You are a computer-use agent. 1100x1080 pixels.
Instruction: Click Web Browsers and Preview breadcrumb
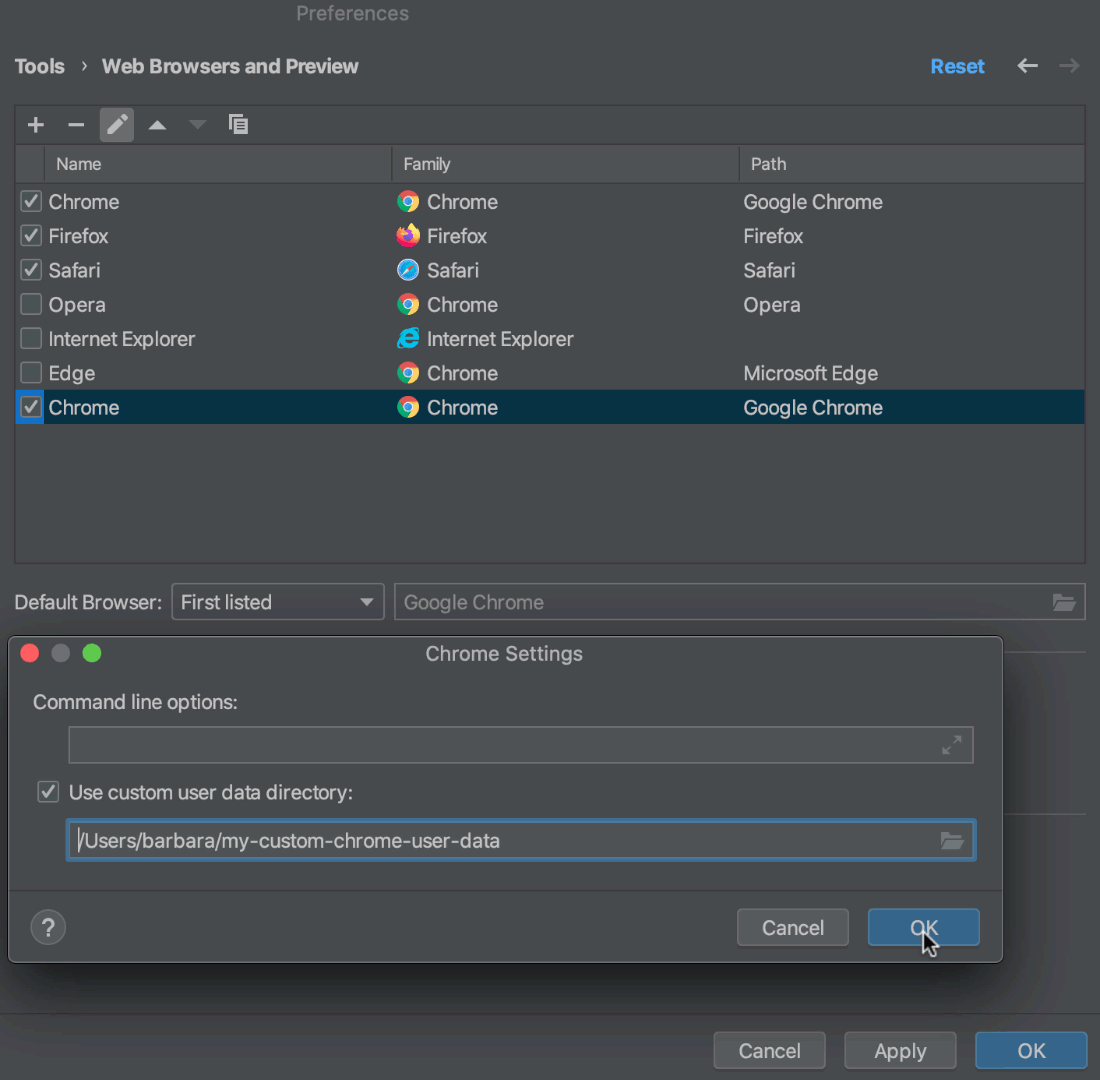click(229, 66)
